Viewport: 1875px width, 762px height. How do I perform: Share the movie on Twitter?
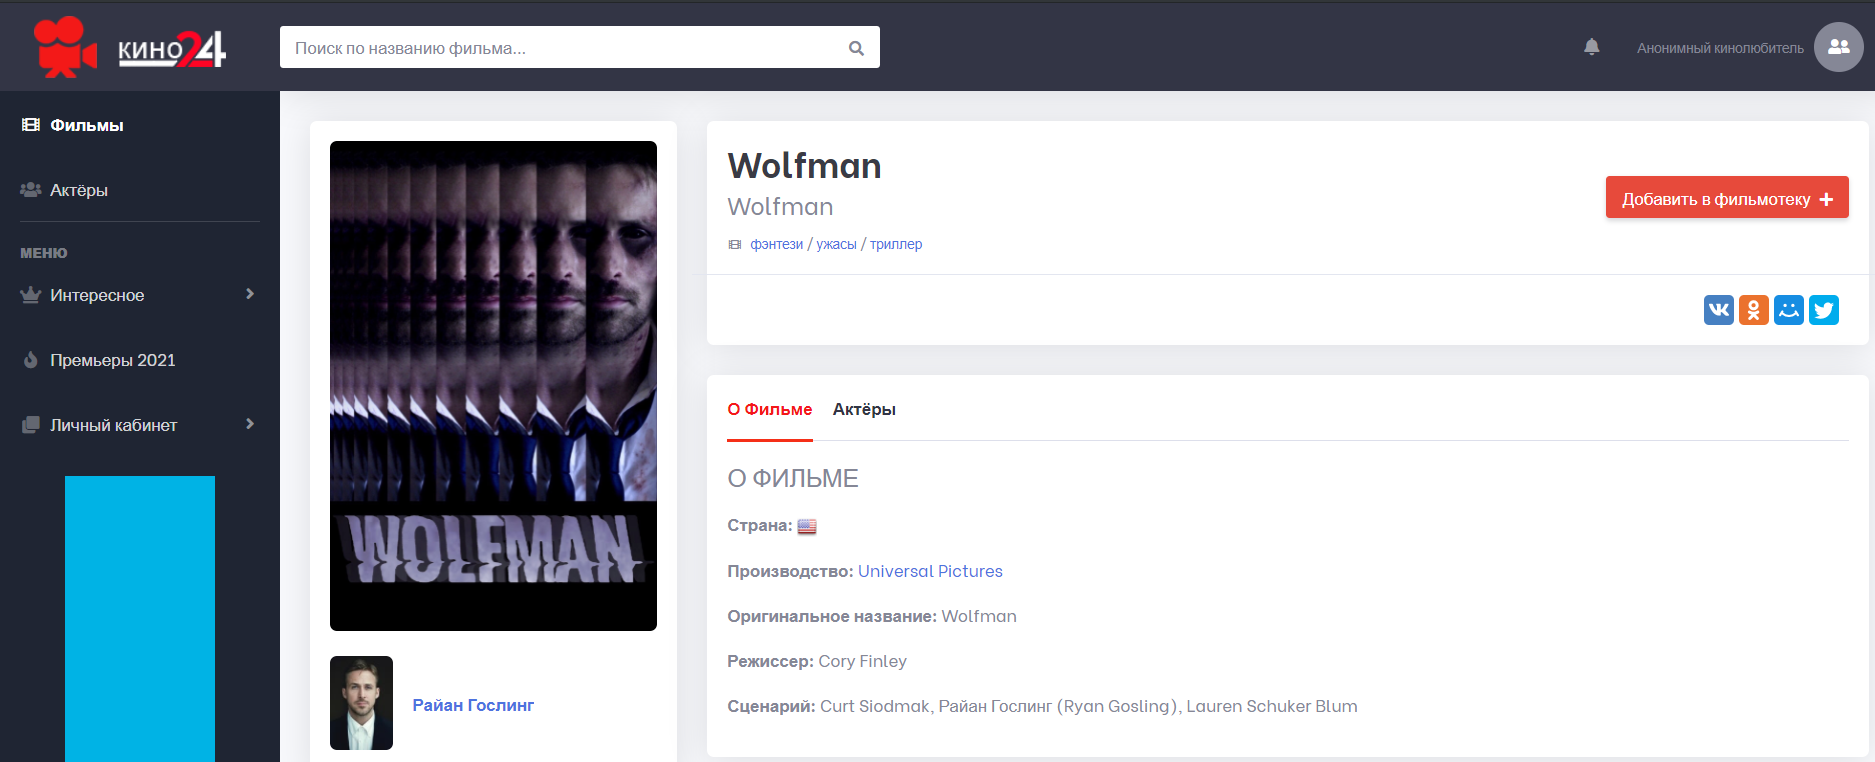(x=1824, y=310)
